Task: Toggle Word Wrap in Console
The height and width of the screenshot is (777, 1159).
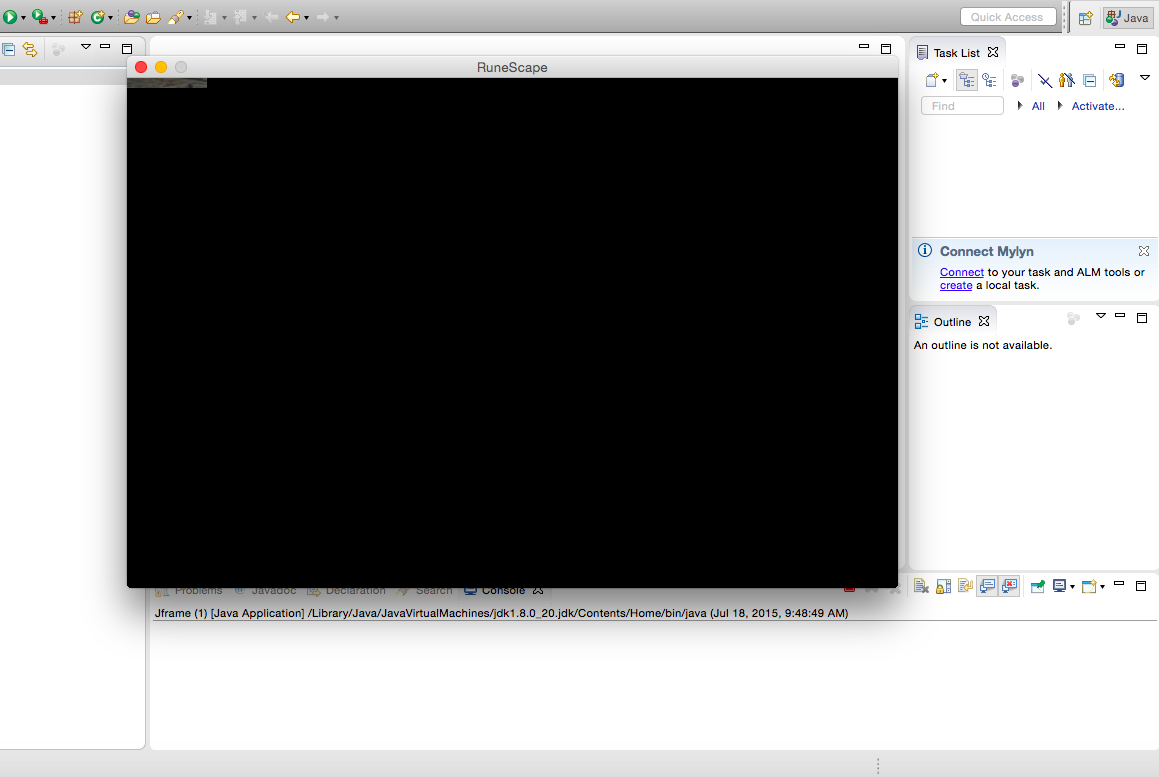Action: click(x=965, y=586)
